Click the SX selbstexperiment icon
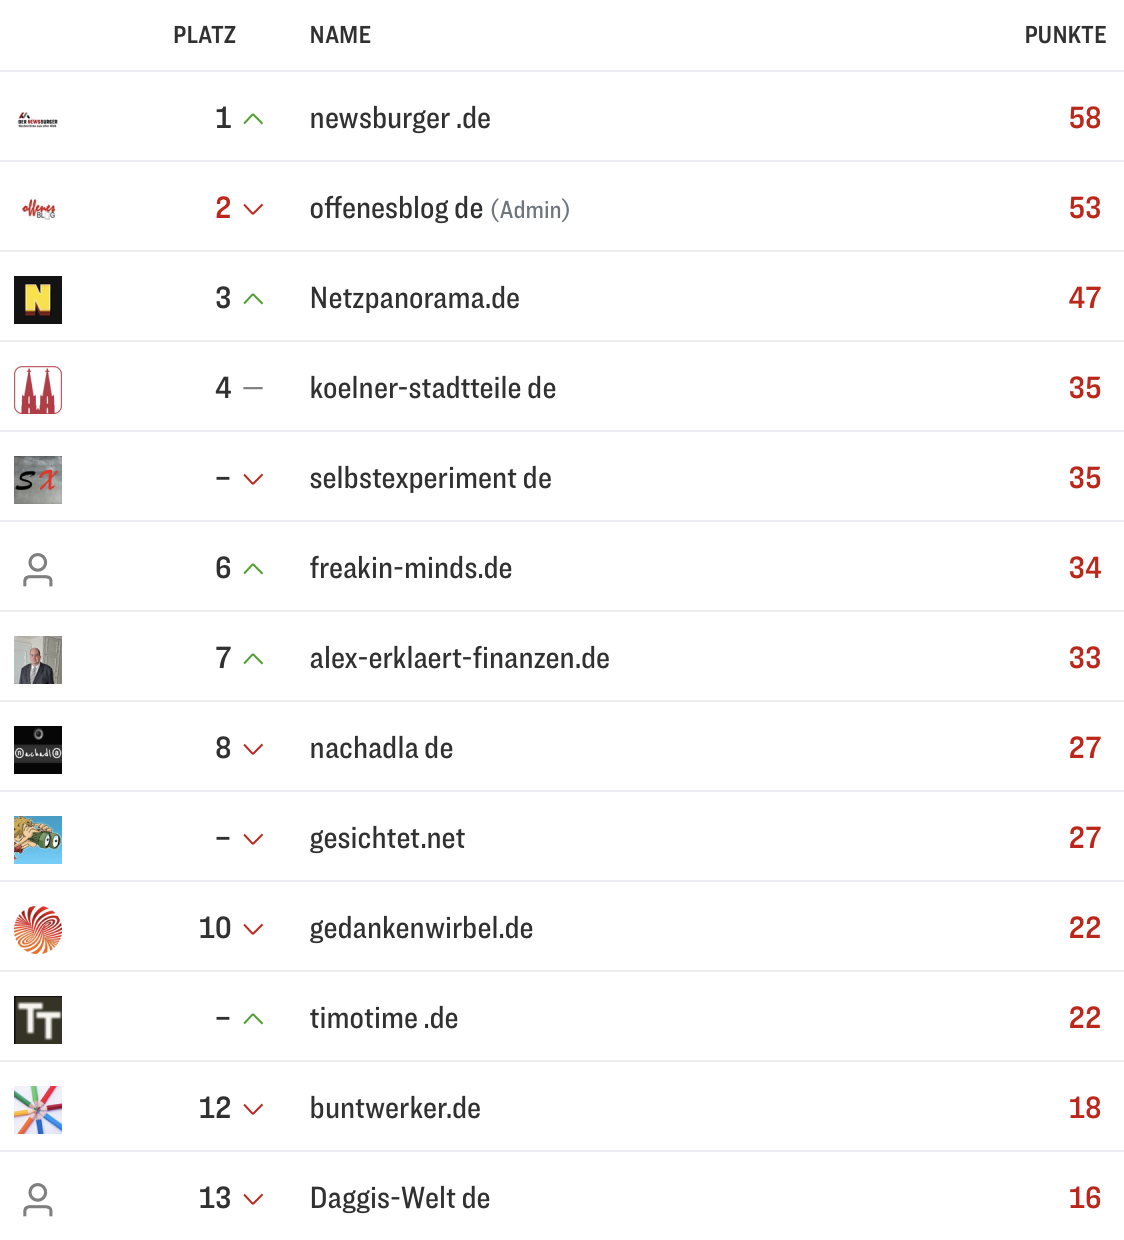 (37, 478)
